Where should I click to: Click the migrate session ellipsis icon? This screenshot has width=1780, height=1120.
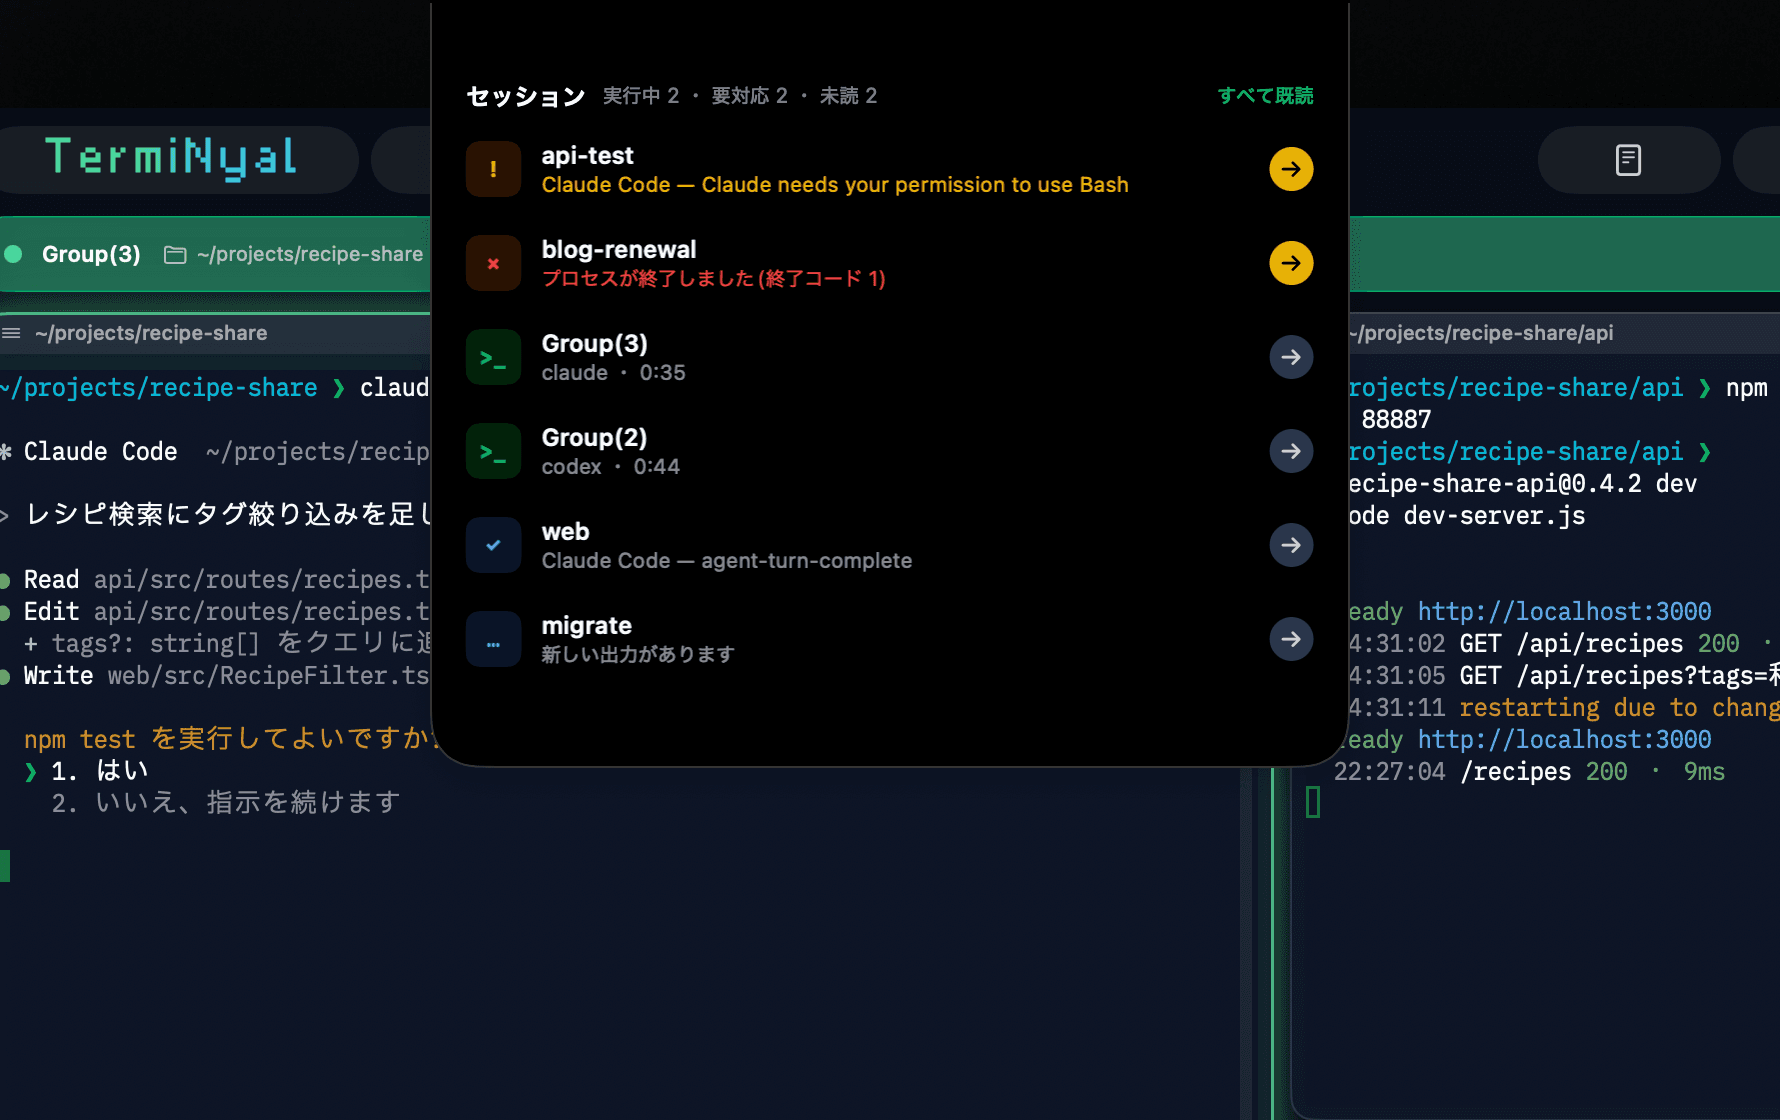point(493,639)
